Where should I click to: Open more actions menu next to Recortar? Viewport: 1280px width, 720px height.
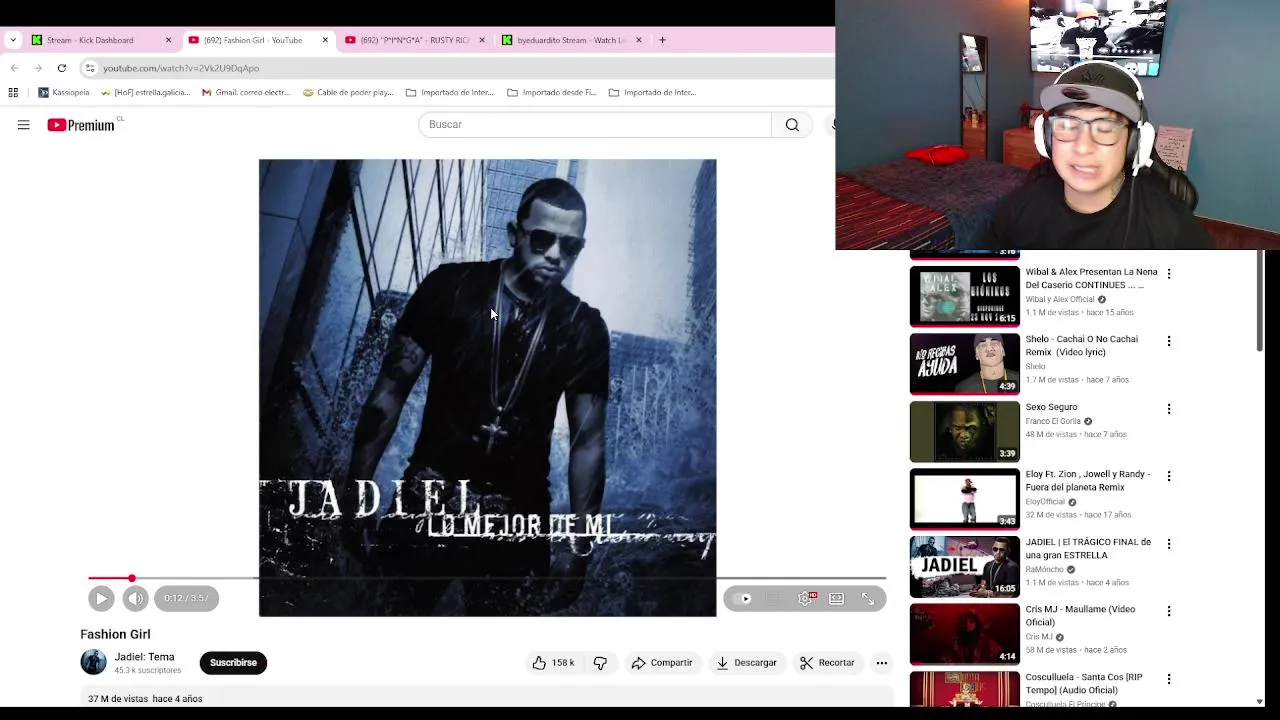point(881,663)
